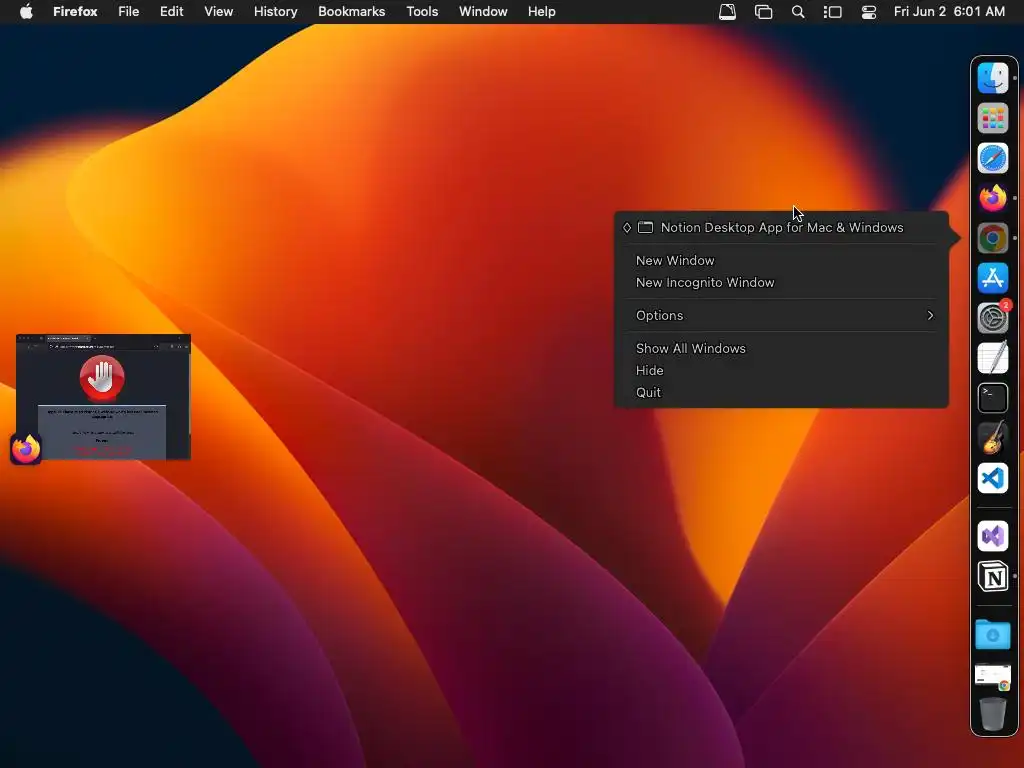Open Control Center in menu bar

point(869,12)
